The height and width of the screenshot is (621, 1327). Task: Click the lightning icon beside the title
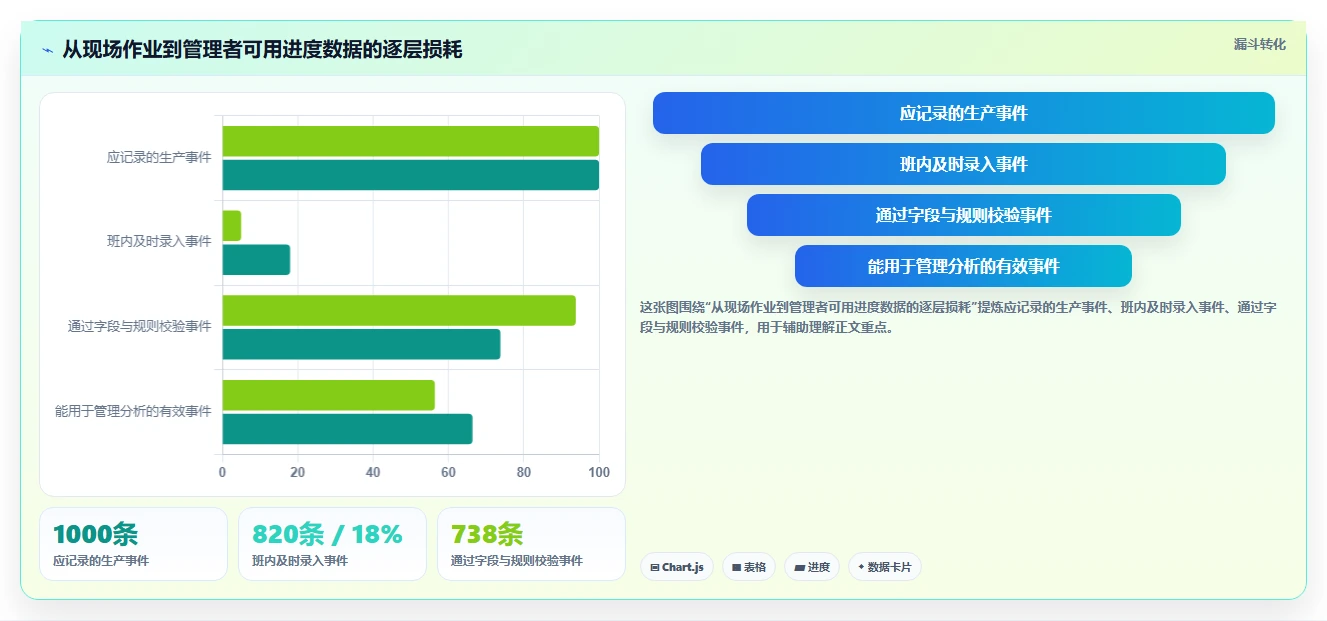click(48, 50)
